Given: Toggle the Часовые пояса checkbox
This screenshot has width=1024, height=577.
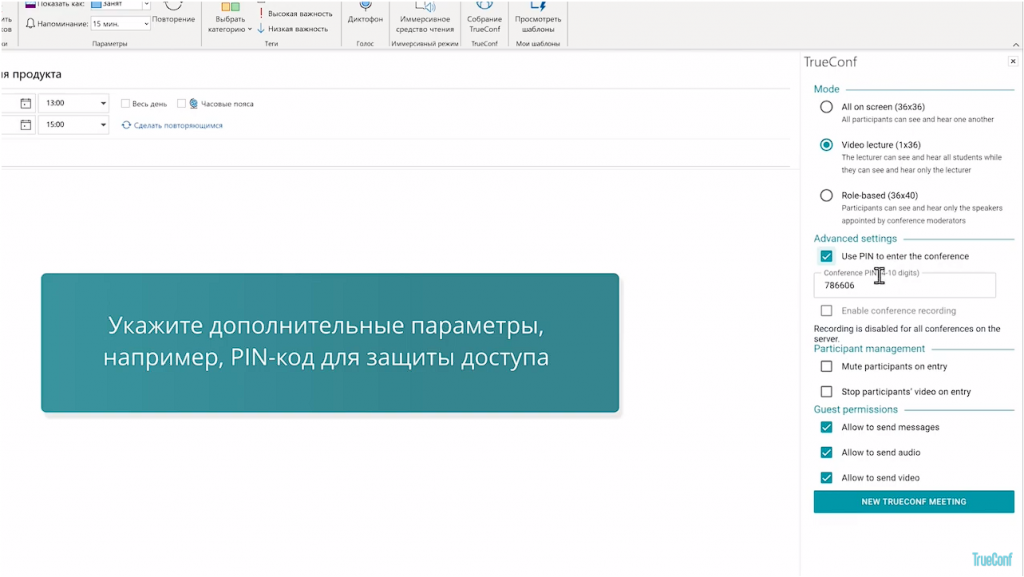Looking at the screenshot, I should [x=182, y=104].
